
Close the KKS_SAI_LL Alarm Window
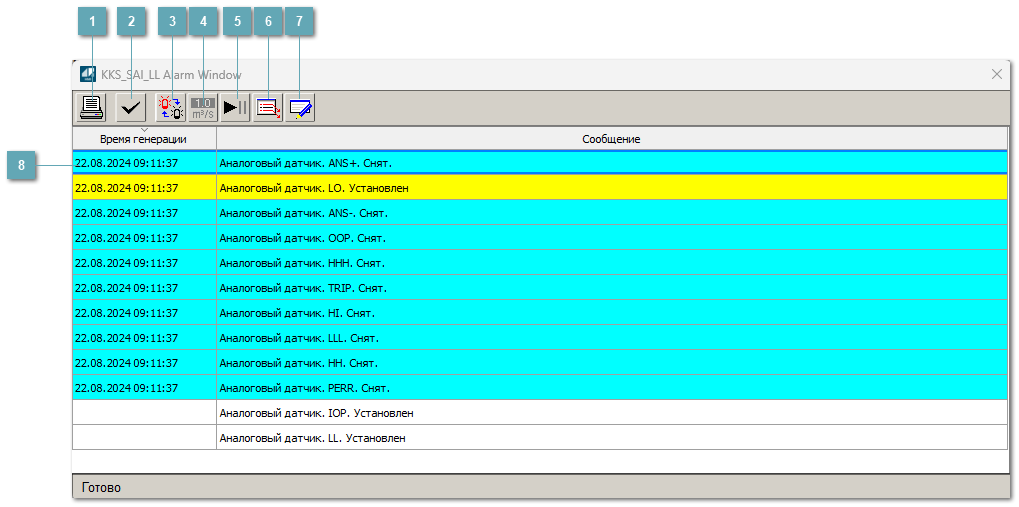(x=996, y=74)
